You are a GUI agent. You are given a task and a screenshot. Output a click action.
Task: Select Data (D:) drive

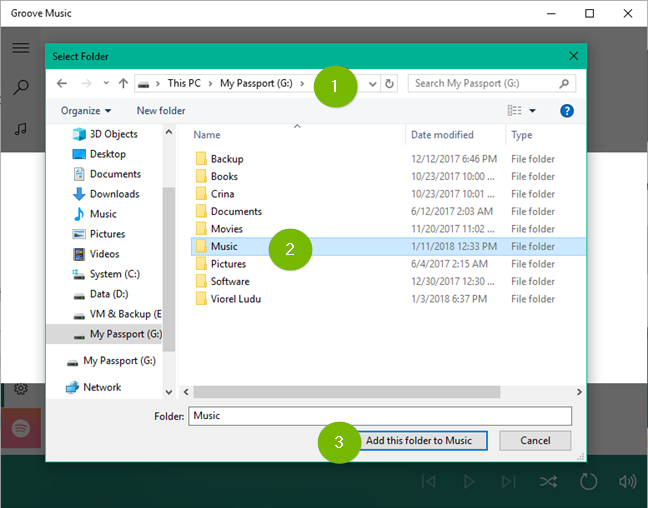[x=100, y=294]
